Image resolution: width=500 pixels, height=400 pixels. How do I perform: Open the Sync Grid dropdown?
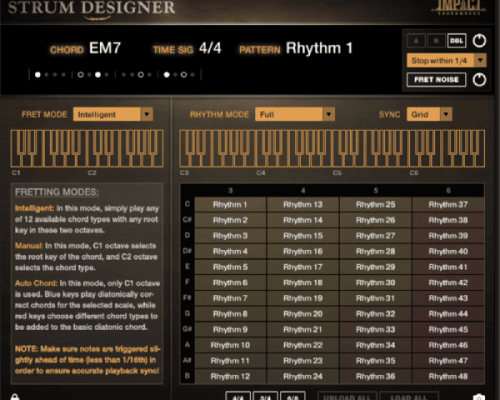pyautogui.click(x=429, y=114)
